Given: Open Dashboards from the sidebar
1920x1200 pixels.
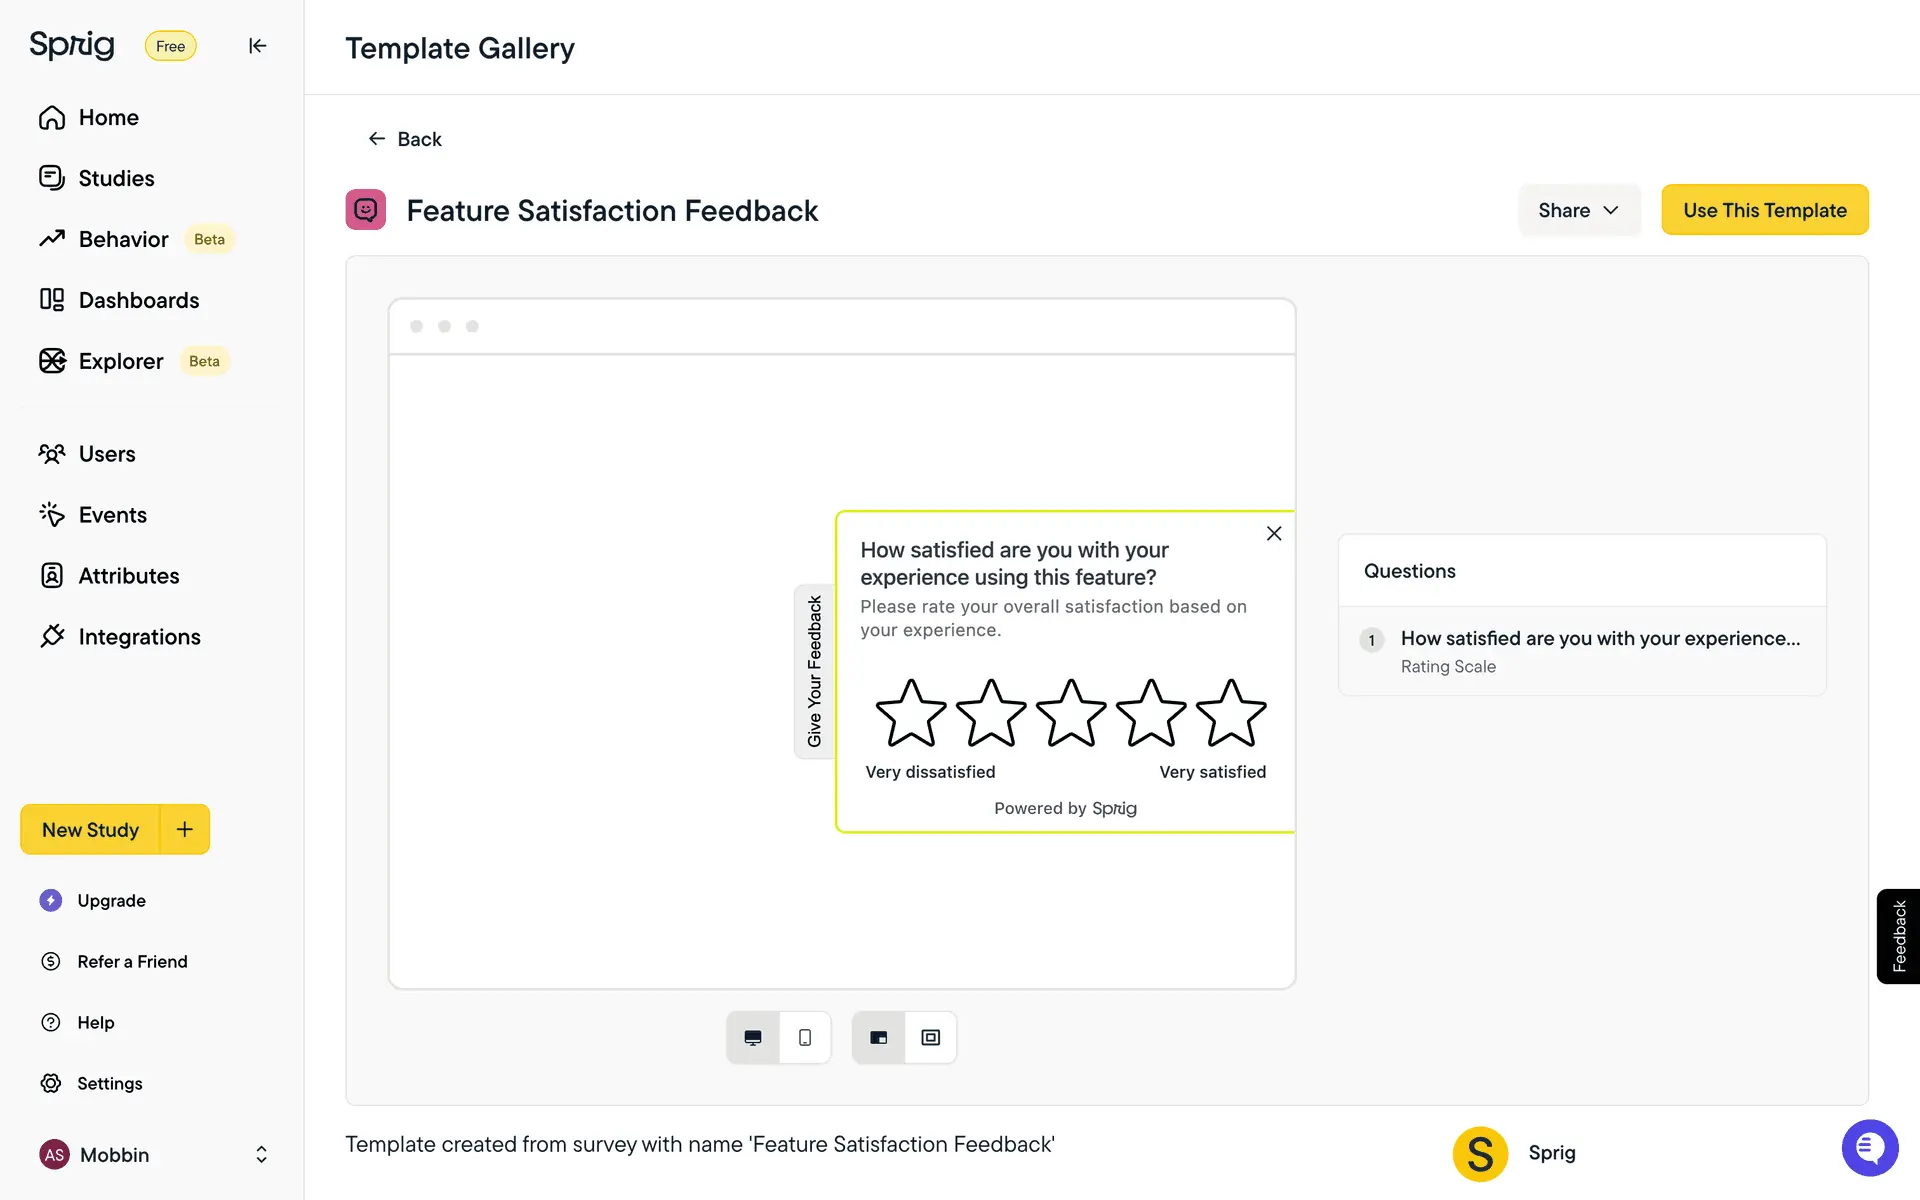Looking at the screenshot, I should [138, 301].
